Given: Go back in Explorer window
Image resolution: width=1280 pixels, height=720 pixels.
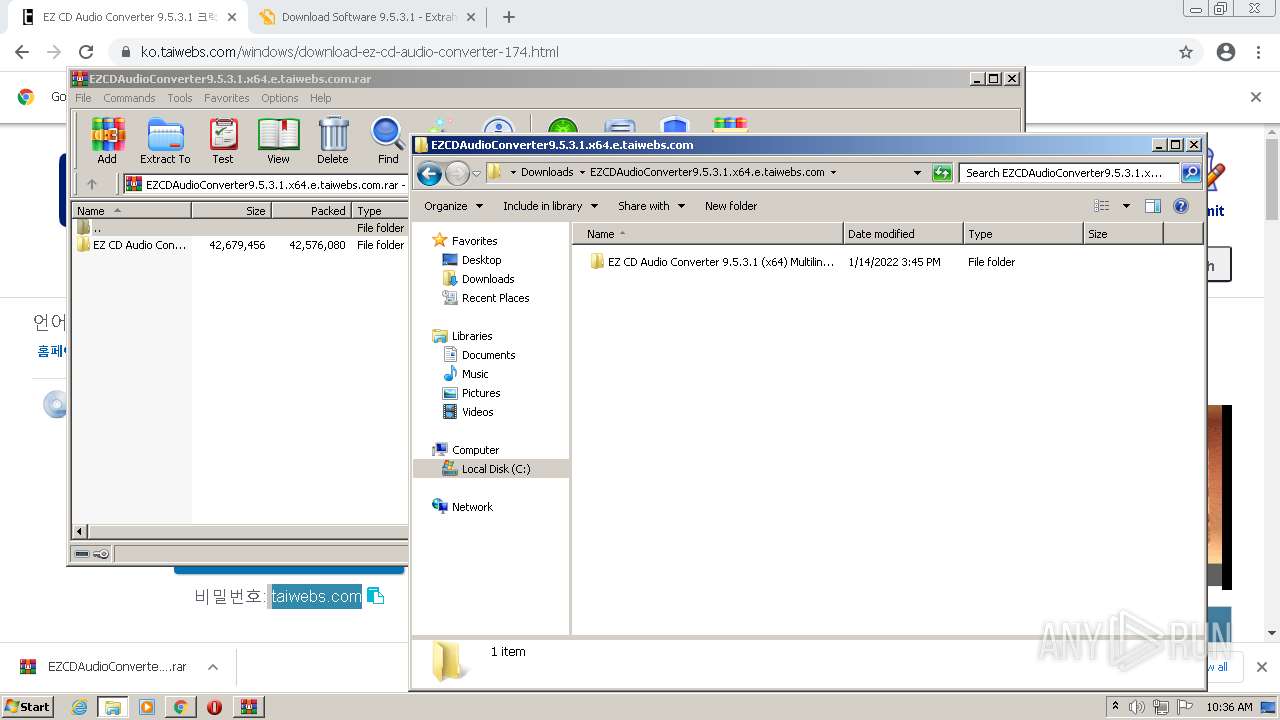Looking at the screenshot, I should (x=429, y=173).
